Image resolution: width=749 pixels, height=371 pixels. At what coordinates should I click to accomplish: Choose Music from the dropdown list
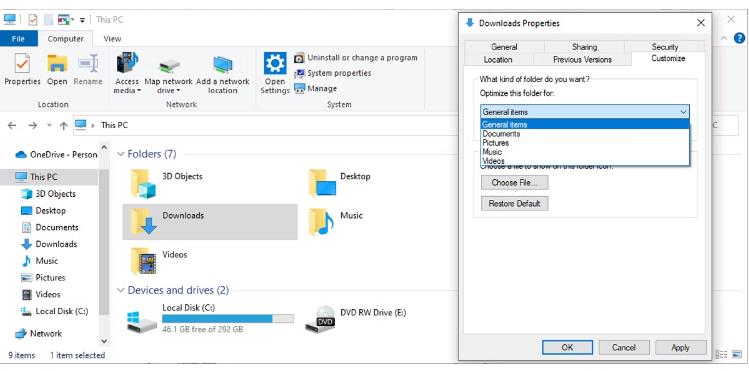[x=585, y=152]
